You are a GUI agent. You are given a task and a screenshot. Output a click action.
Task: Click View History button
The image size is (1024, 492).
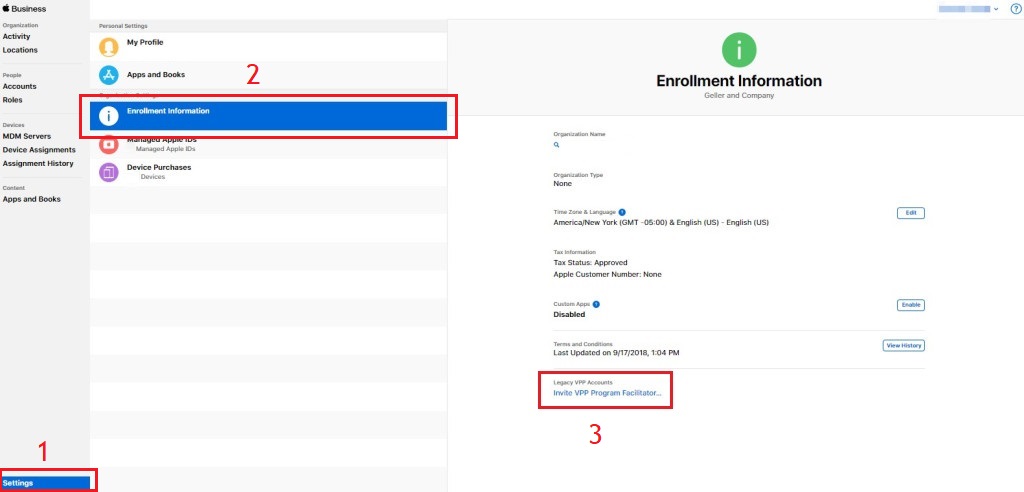[903, 346]
